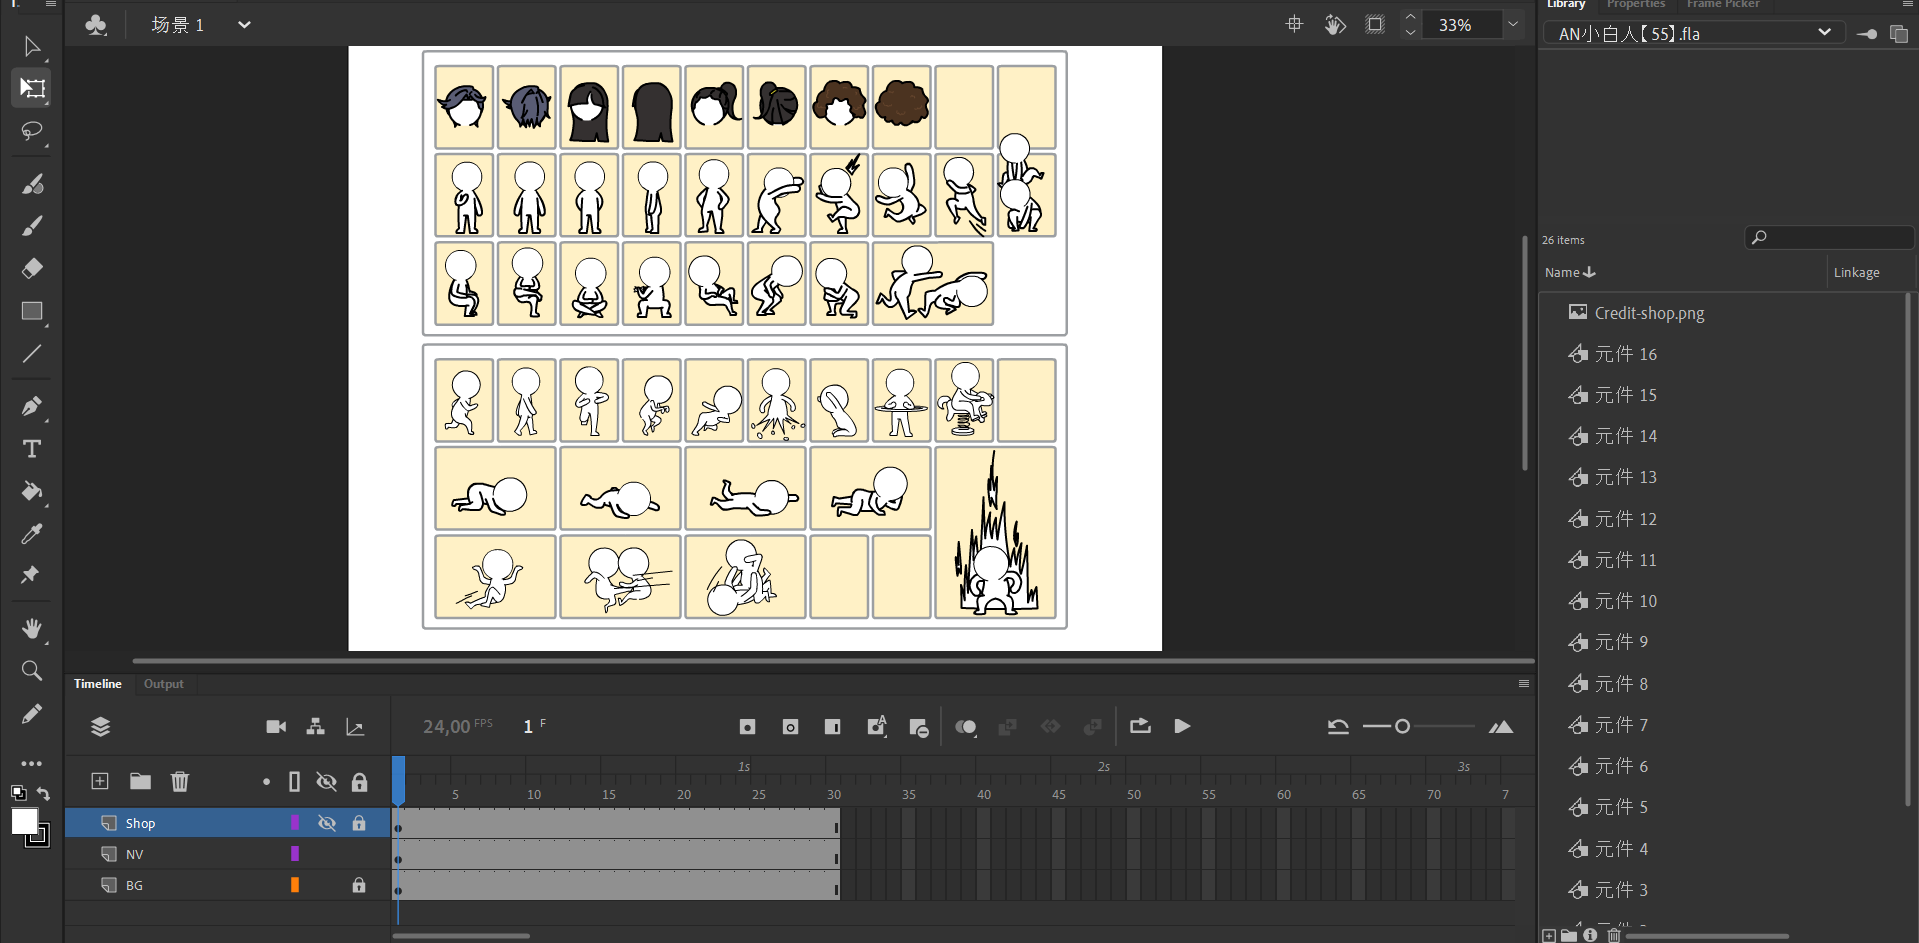Toggle lock on the Shop layer
The width and height of the screenshot is (1919, 943).
coord(359,823)
